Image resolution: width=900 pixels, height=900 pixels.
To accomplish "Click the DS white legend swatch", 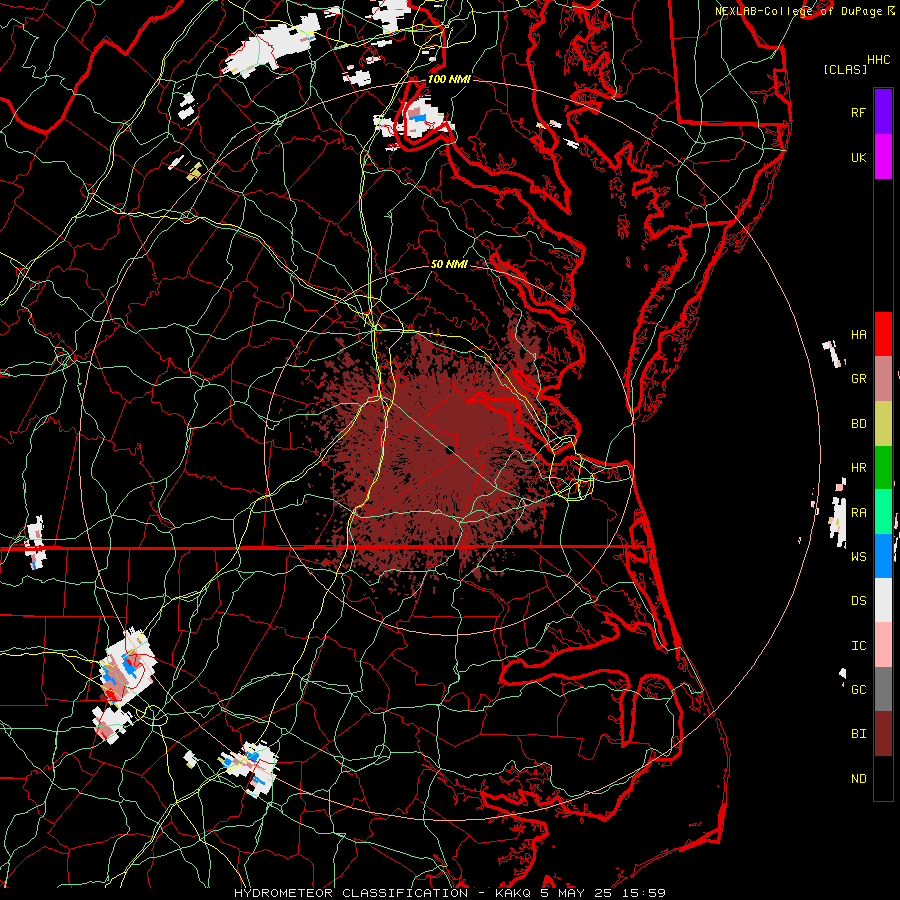I will [x=883, y=600].
